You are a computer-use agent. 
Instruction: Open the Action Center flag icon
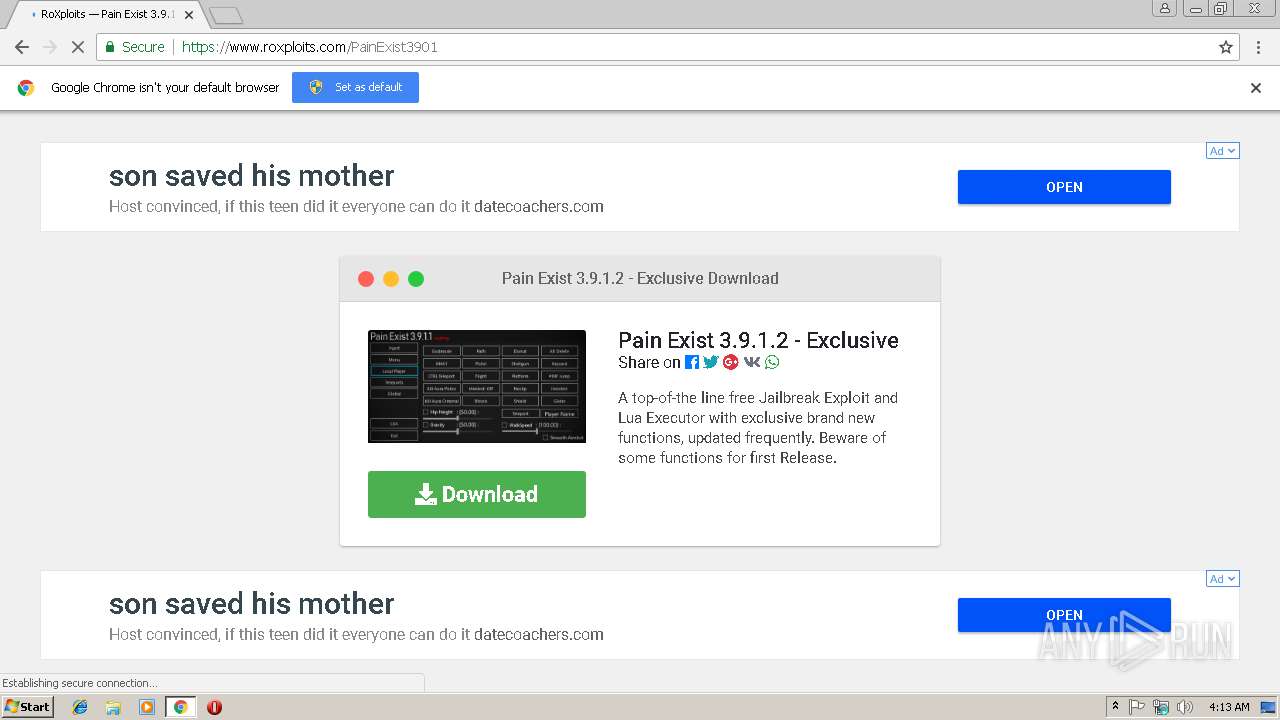tap(1137, 707)
